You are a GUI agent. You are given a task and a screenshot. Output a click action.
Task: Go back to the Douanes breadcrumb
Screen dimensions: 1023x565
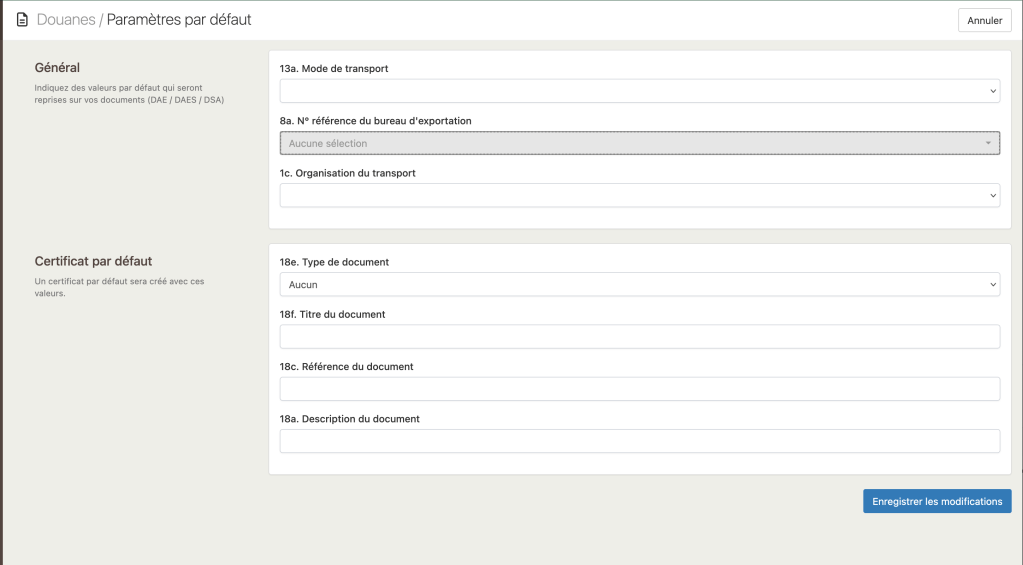click(66, 20)
